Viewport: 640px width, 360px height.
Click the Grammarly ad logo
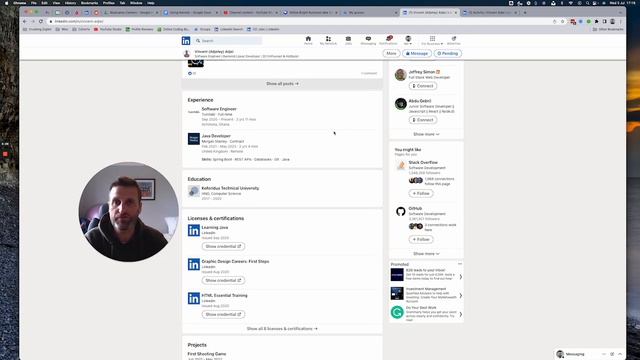coord(397,312)
